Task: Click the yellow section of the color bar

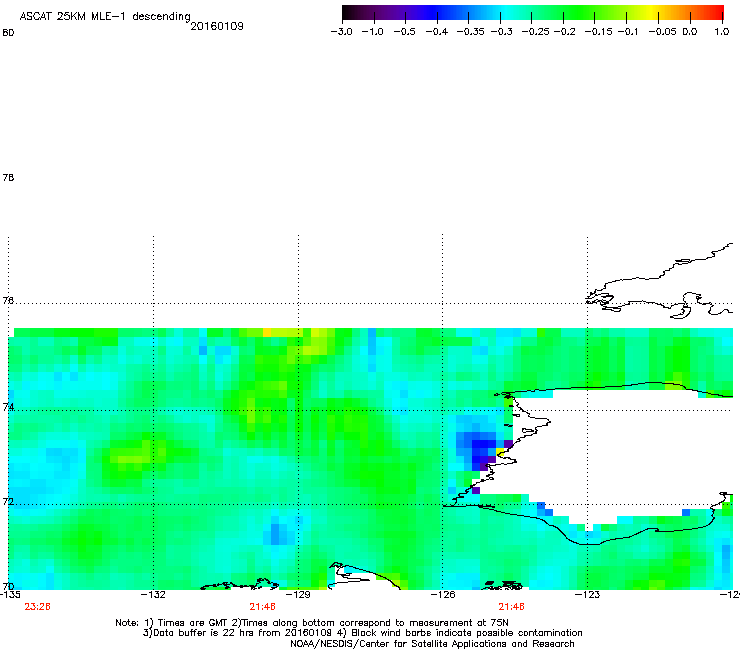Action: coord(654,12)
